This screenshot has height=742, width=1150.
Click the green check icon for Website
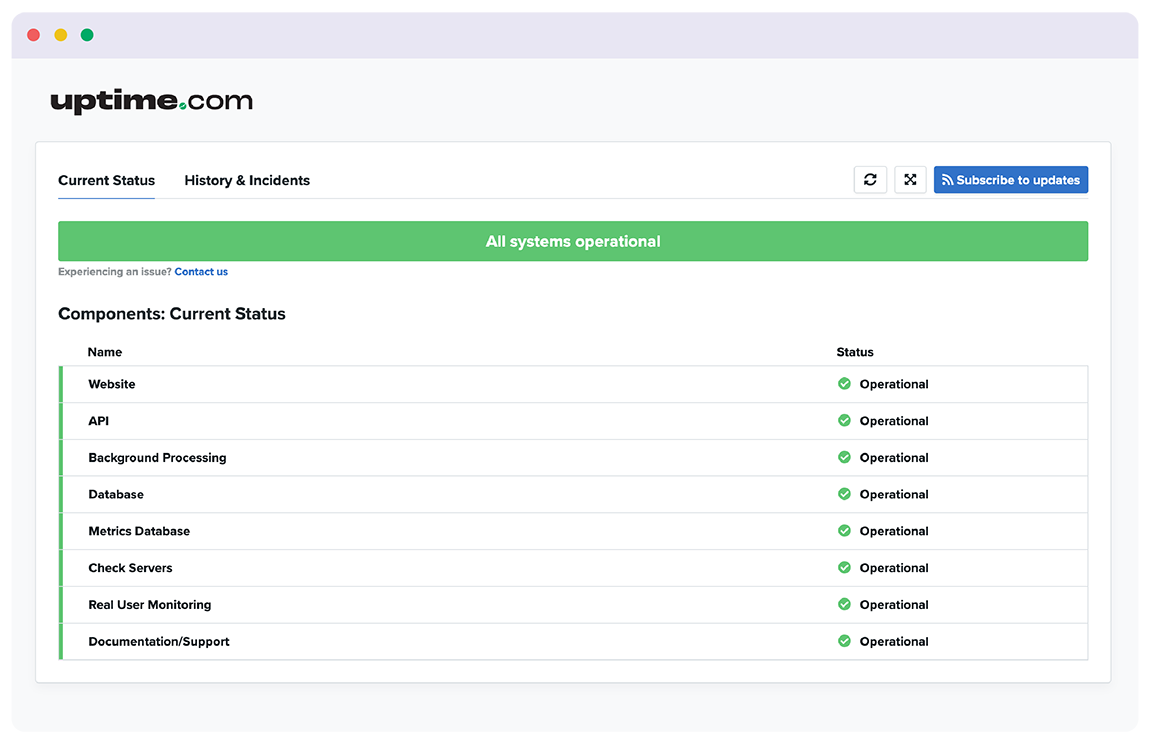point(844,383)
